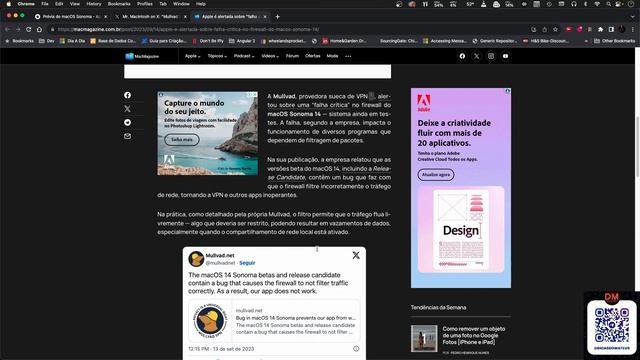
Task: Expand the Tópicos dropdown
Action: click(x=217, y=56)
